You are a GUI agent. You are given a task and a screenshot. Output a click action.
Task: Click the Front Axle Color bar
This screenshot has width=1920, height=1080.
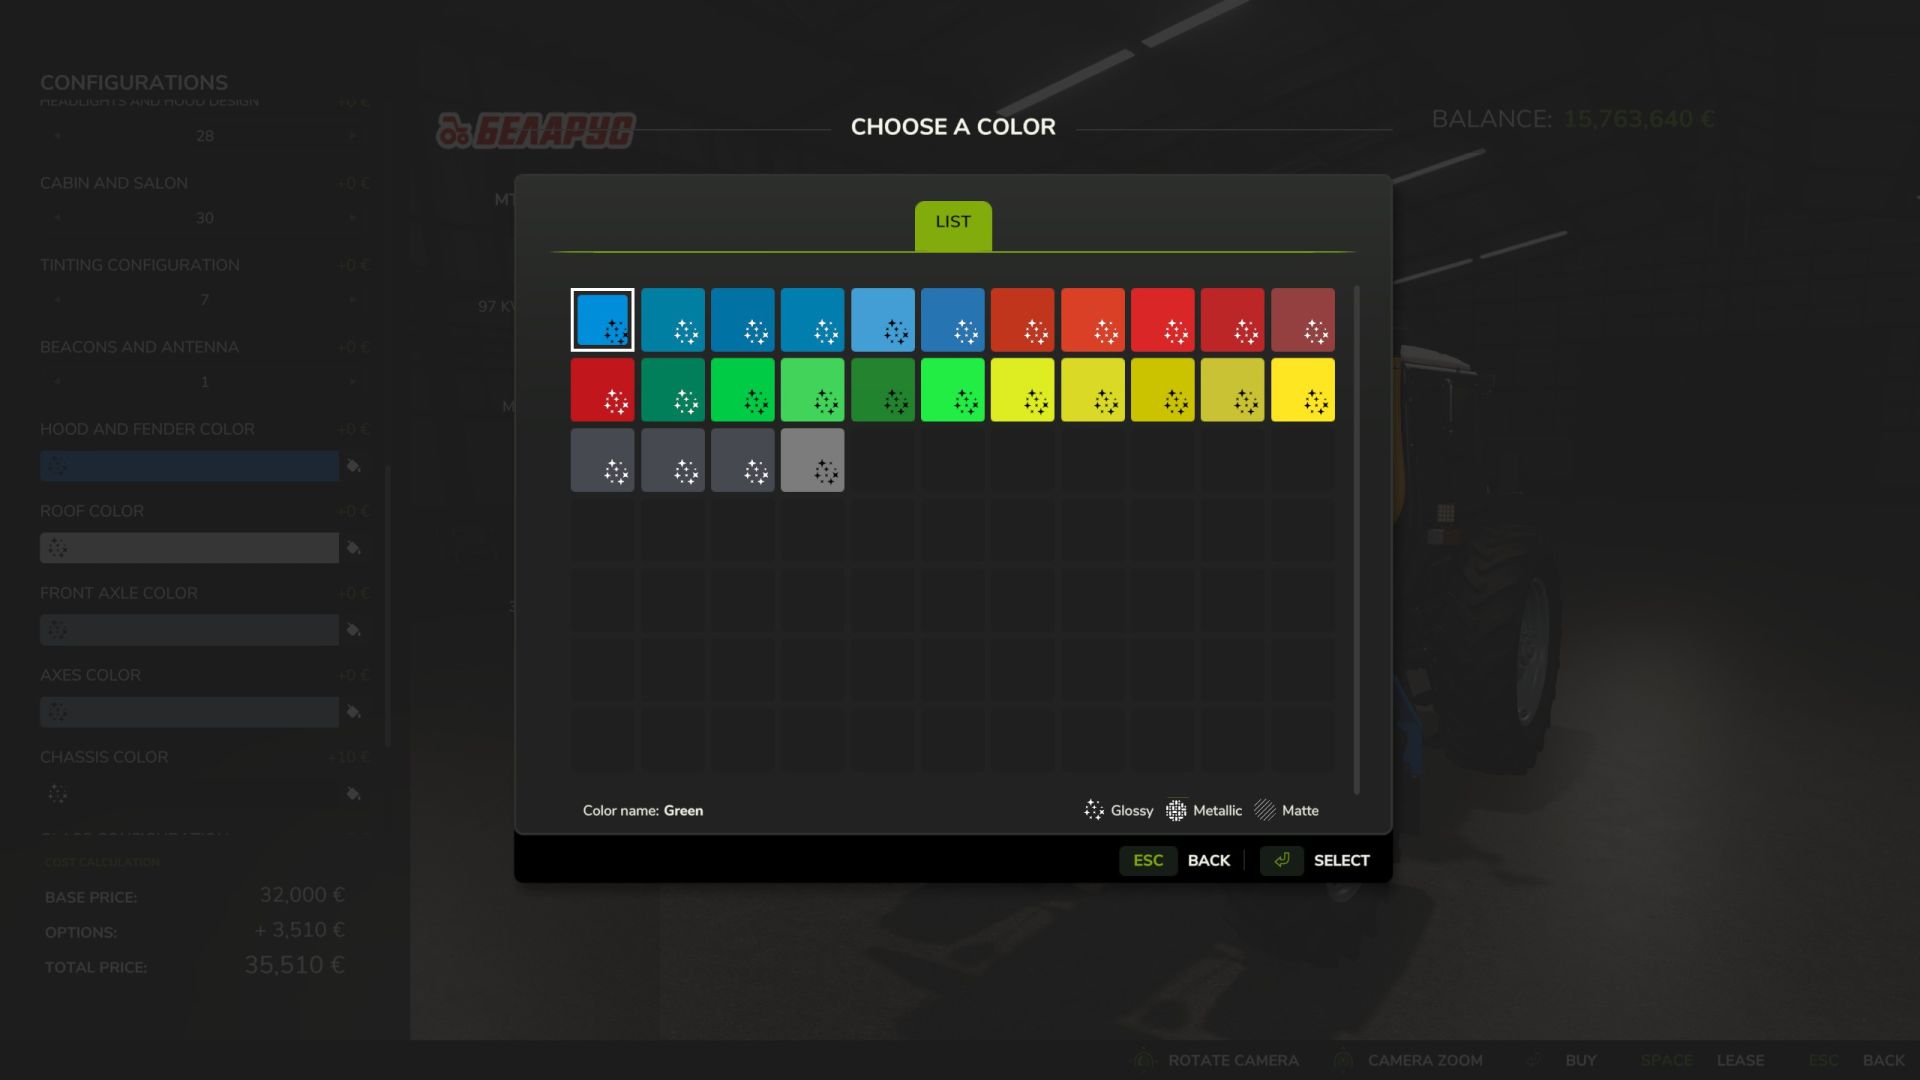189,630
